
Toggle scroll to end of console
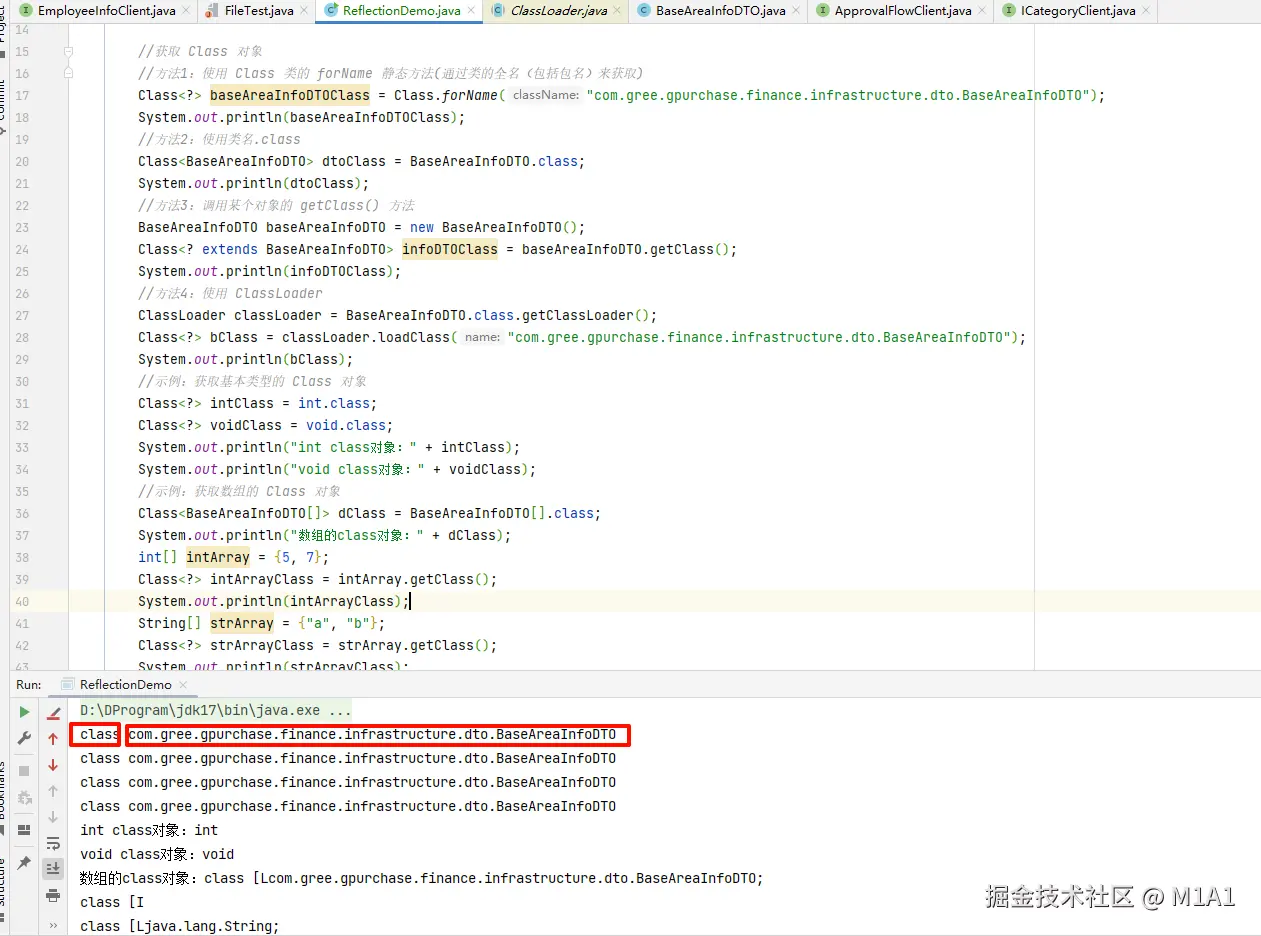pyautogui.click(x=54, y=868)
